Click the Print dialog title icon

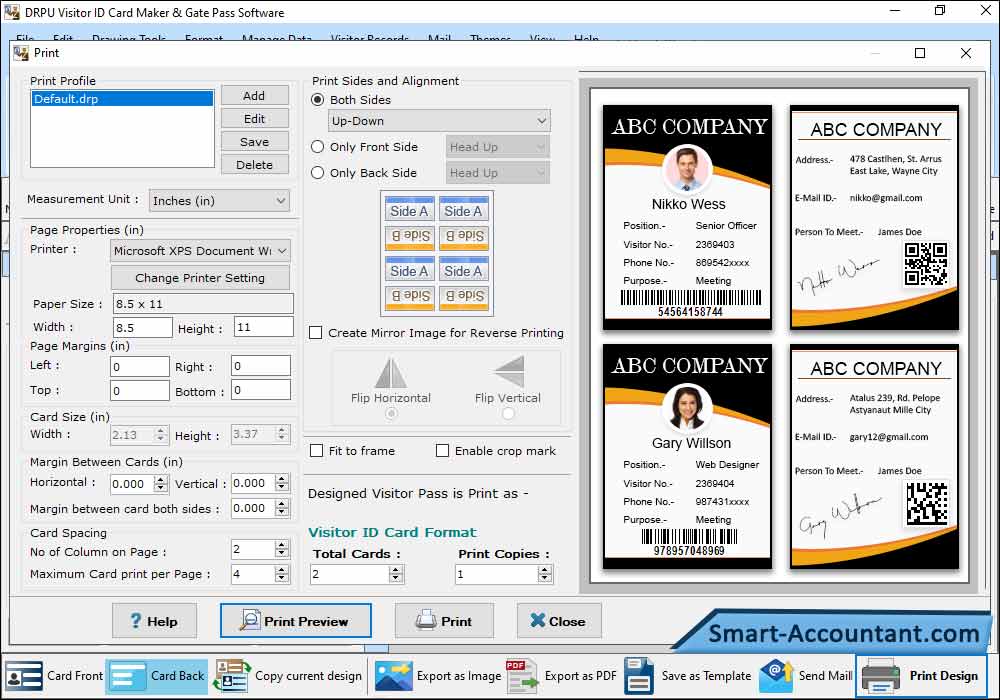coord(21,53)
